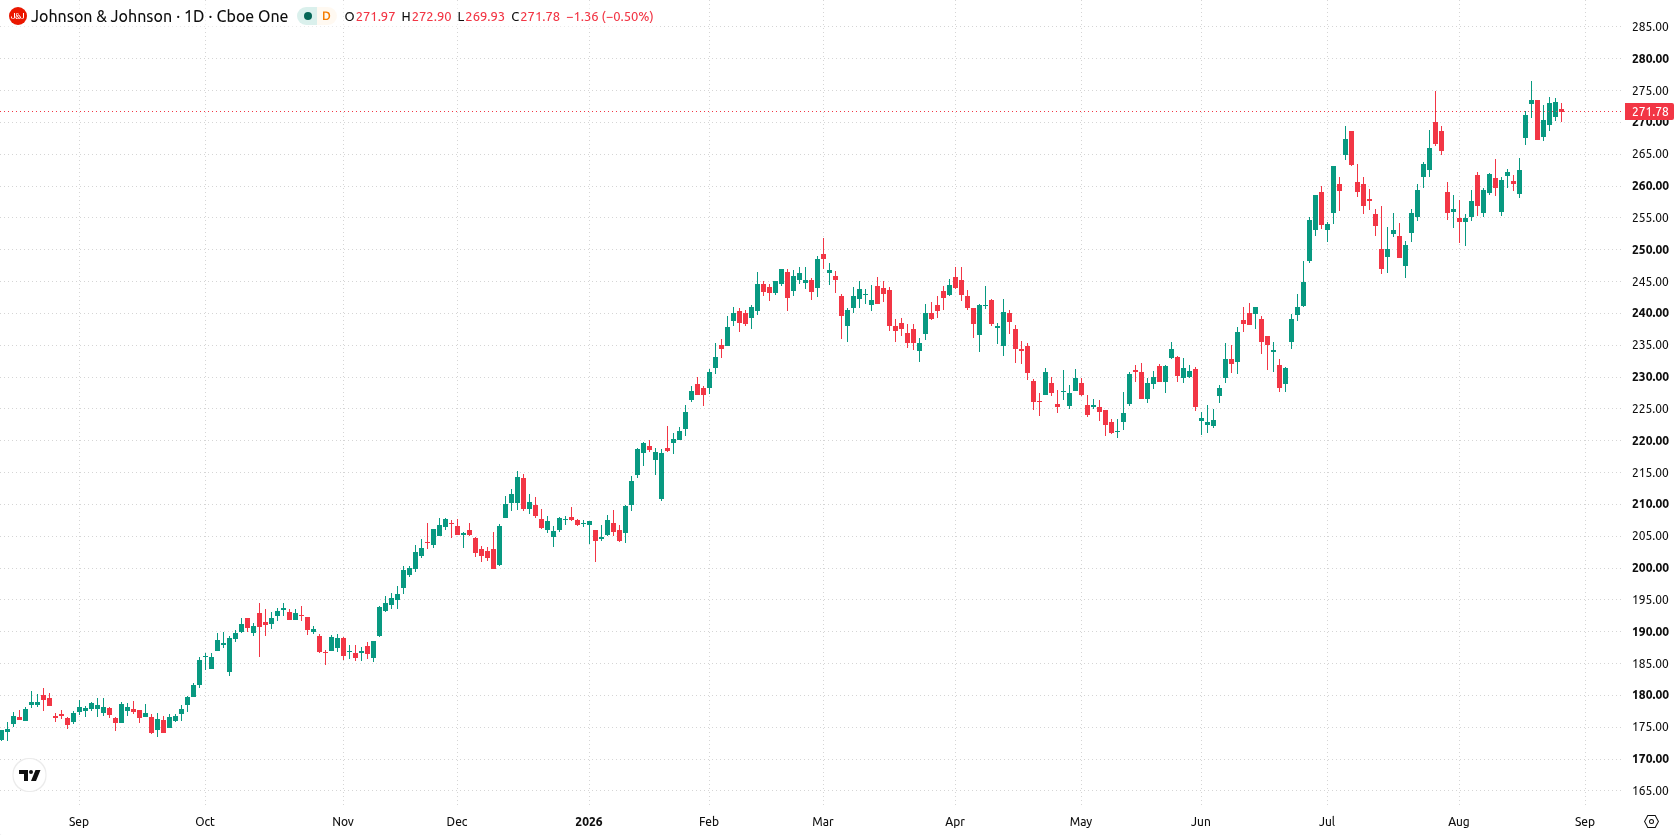Click the green market status dot
Viewport: 1678px width, 835px height.
coord(308,16)
